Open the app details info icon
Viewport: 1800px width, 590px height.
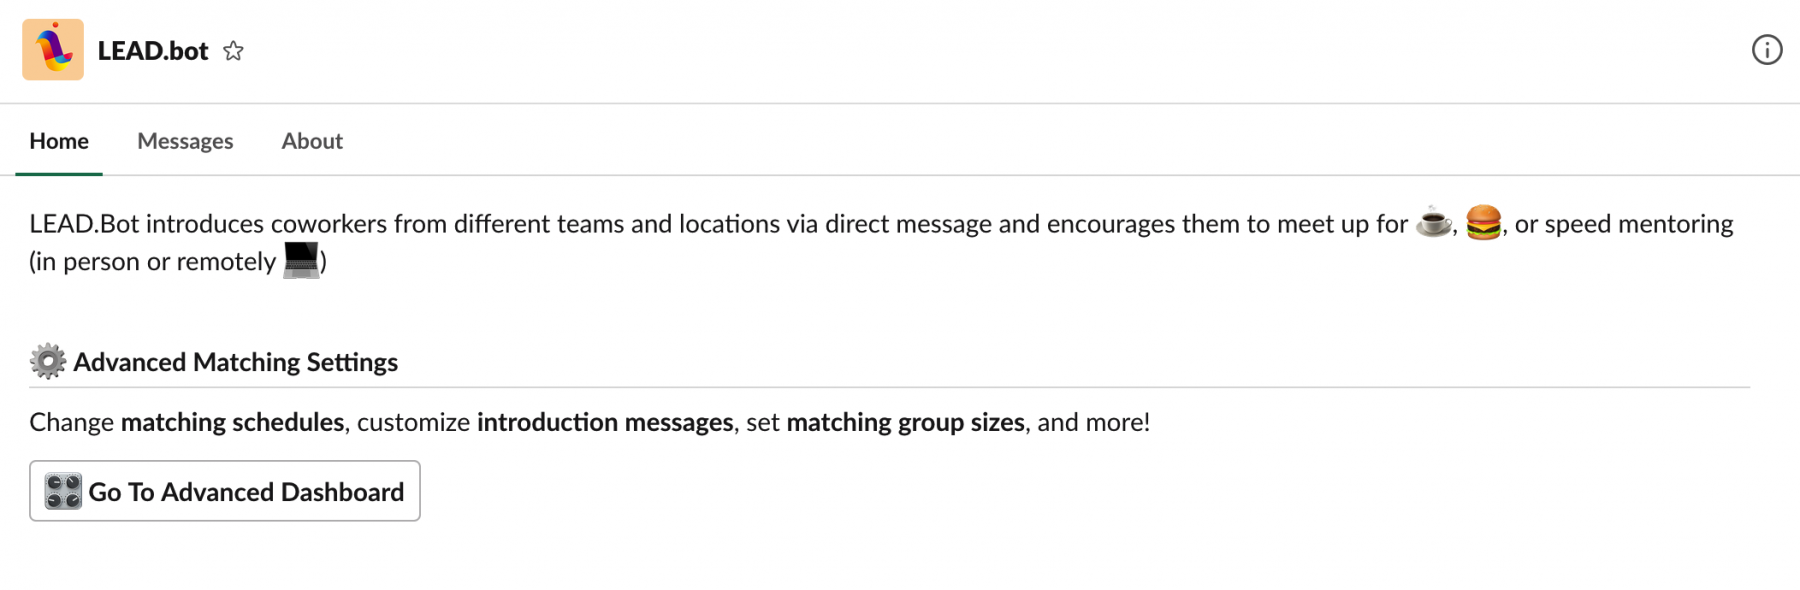click(x=1766, y=50)
